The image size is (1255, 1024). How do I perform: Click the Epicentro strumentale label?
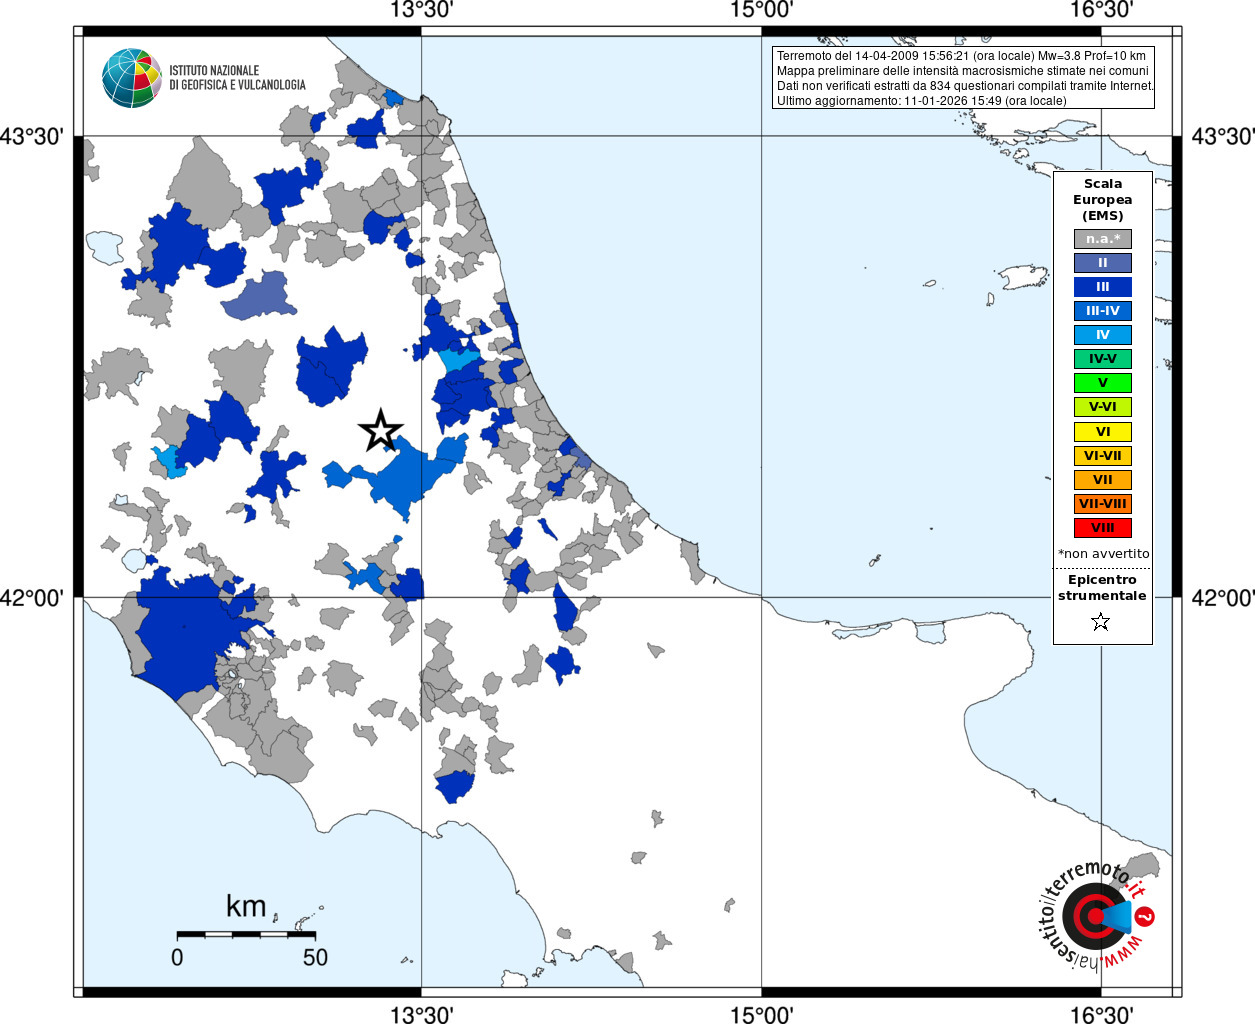pyautogui.click(x=1102, y=588)
